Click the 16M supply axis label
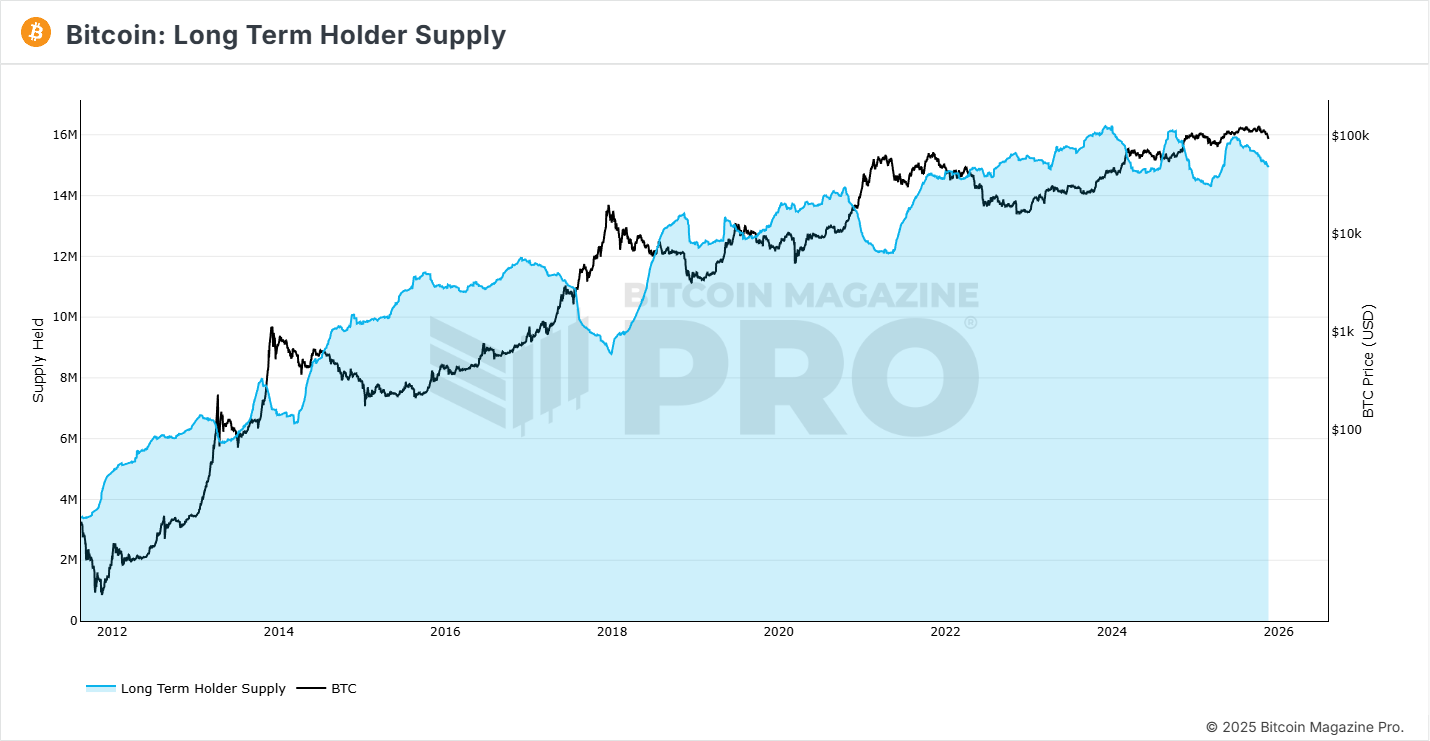Screen dimensions: 1430x741 point(65,135)
